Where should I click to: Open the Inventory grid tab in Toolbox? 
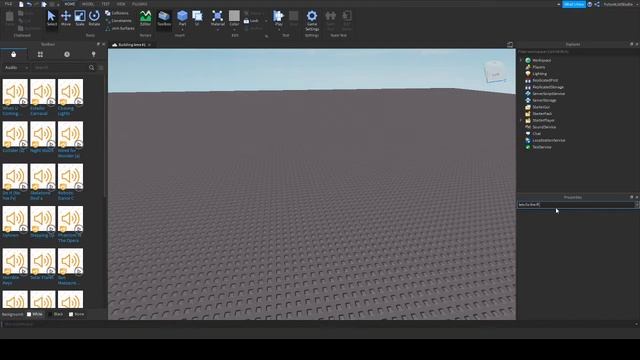pyautogui.click(x=40, y=54)
